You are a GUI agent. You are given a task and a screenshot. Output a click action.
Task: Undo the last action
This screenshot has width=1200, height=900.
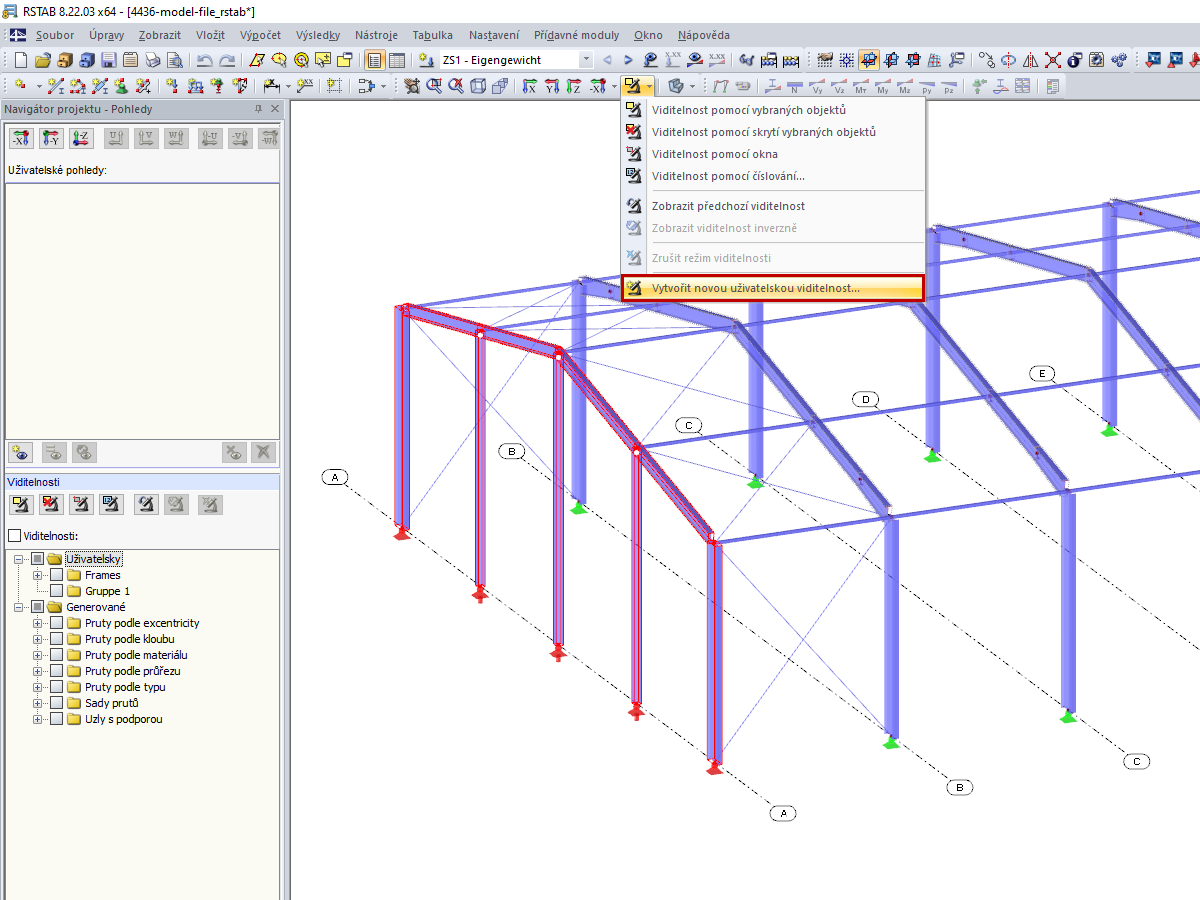[x=204, y=60]
